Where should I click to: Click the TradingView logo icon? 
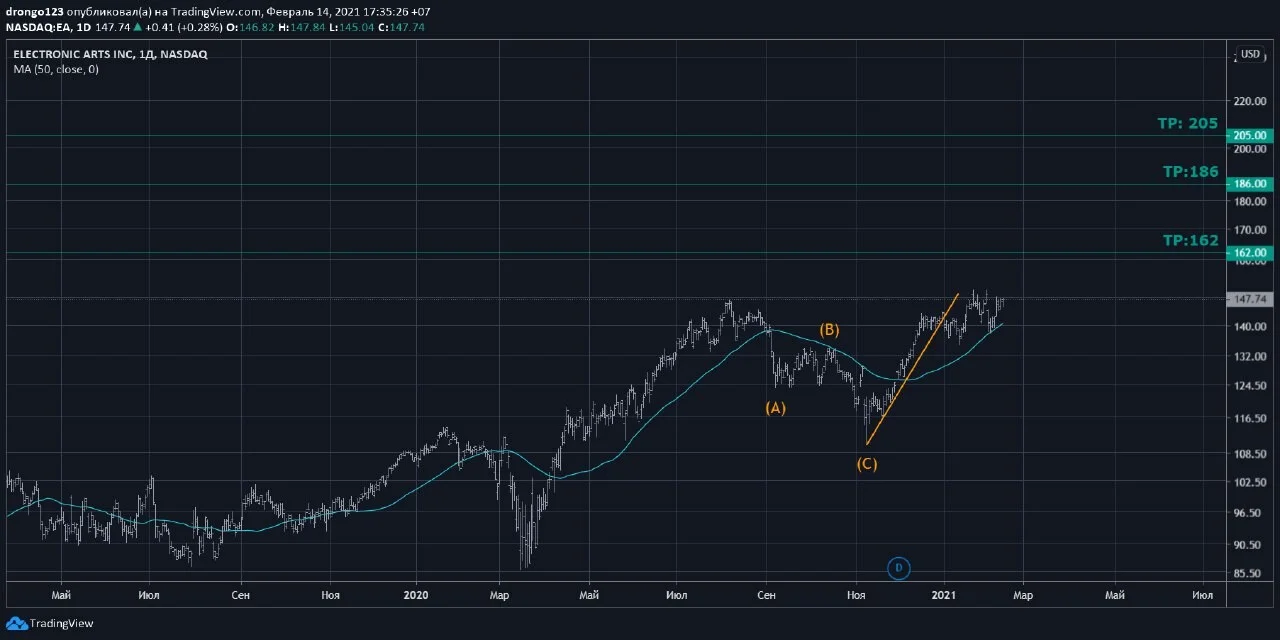click(17, 623)
